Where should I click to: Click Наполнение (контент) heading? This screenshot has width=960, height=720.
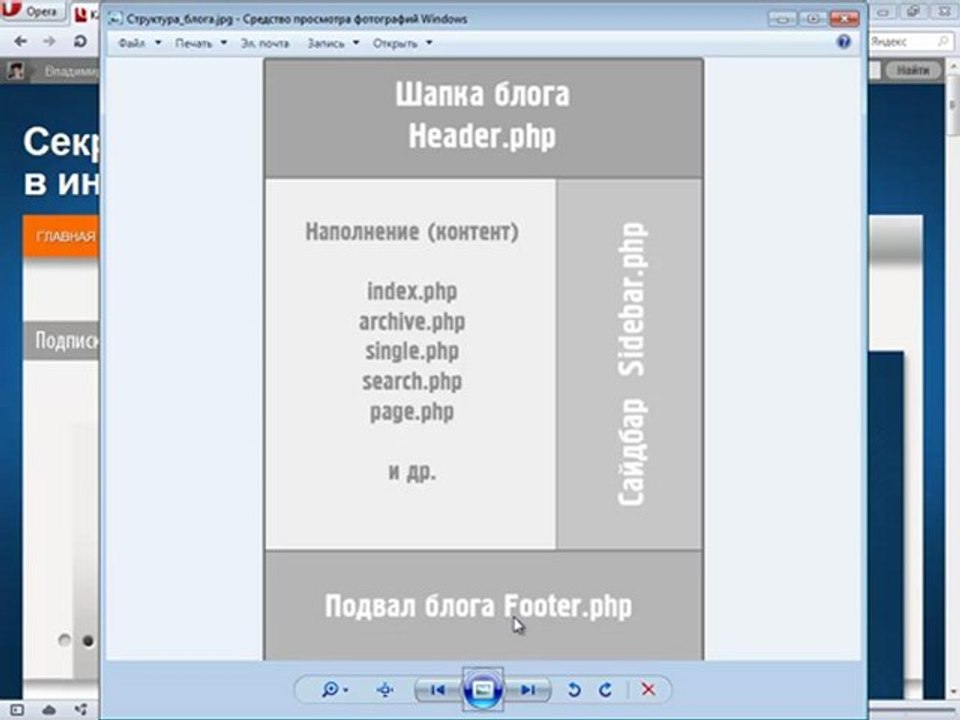(411, 232)
